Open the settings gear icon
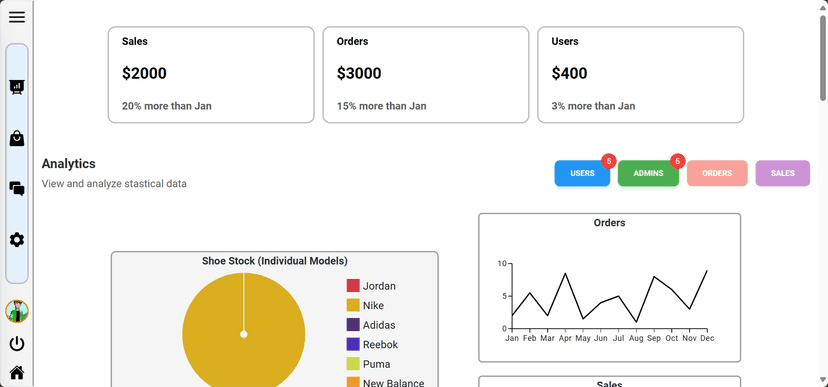The image size is (828, 387). point(17,240)
